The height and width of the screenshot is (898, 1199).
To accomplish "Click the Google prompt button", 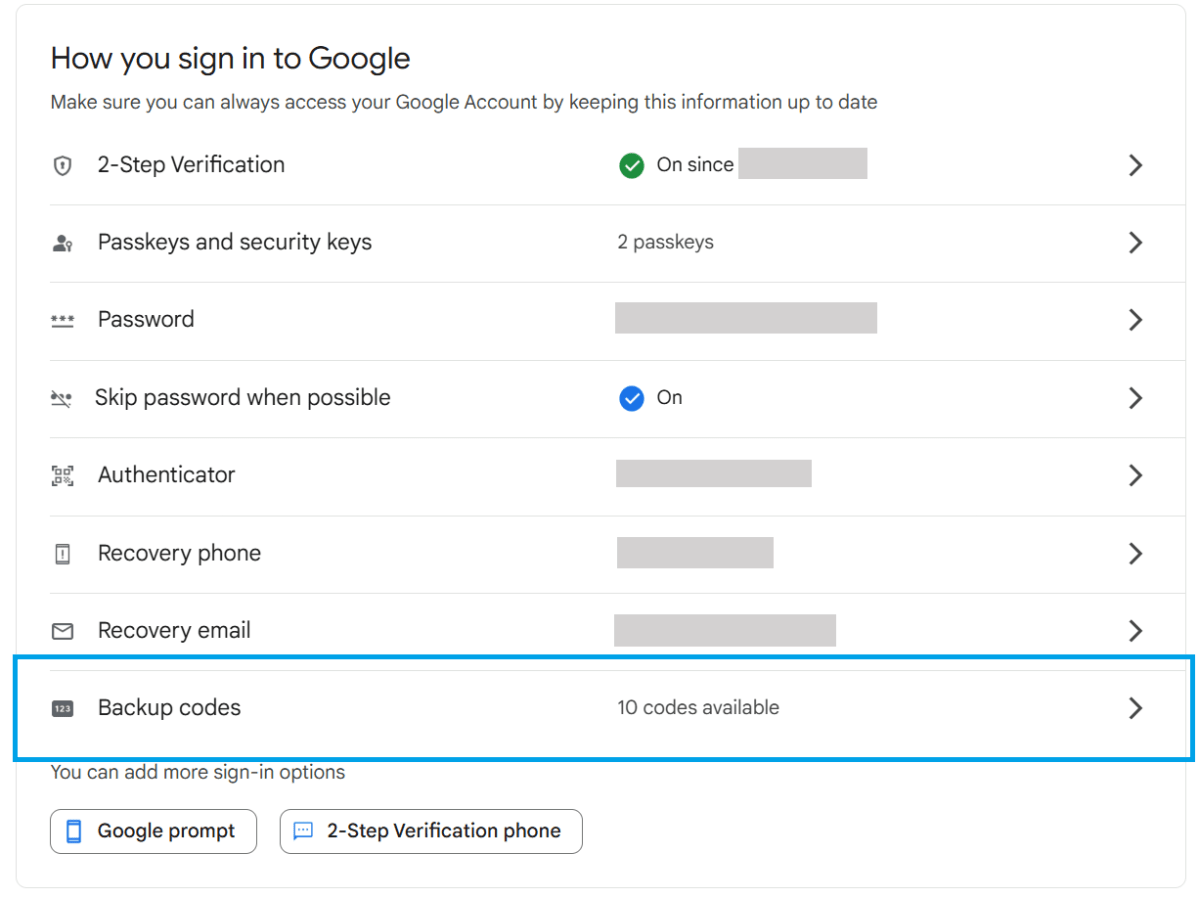I will coord(153,831).
